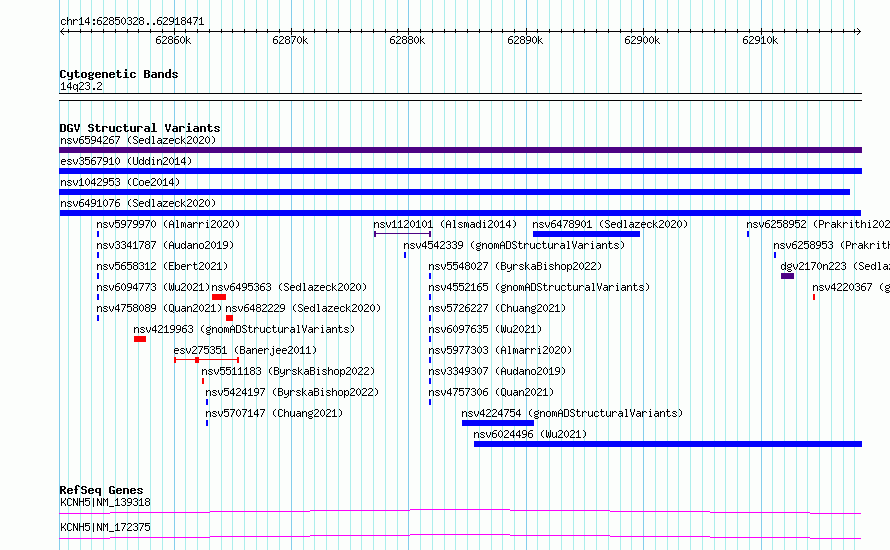
Task: Click the chr14:62850328..62918471 coordinate label
Action: 132,22
